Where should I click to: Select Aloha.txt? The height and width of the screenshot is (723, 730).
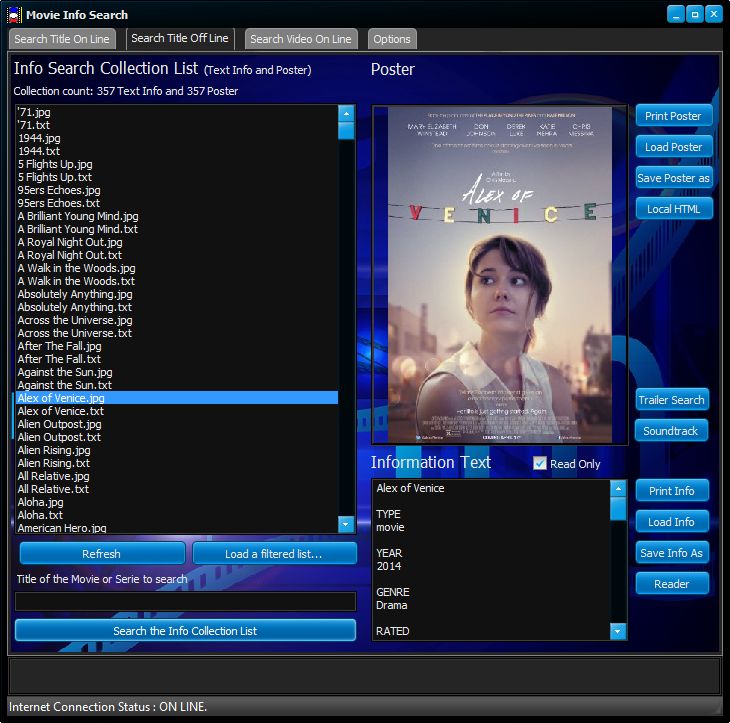177,515
